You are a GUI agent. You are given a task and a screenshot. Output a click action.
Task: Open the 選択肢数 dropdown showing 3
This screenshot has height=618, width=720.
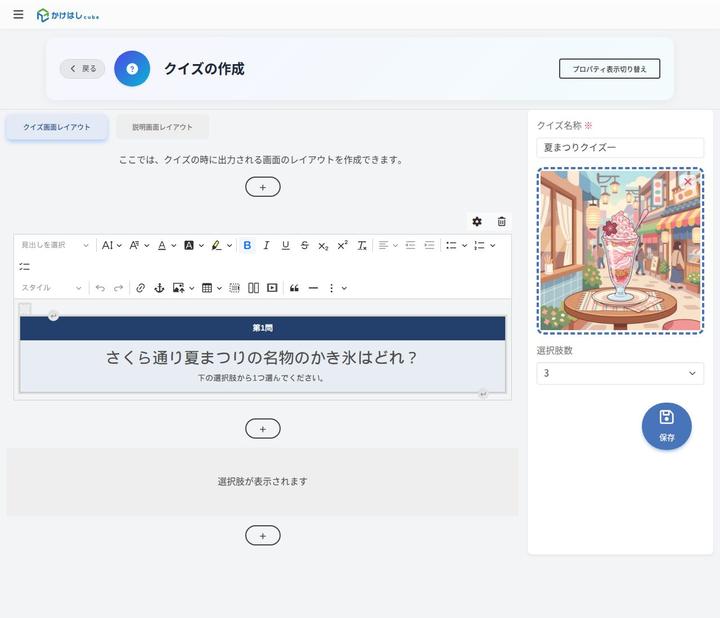coord(620,373)
